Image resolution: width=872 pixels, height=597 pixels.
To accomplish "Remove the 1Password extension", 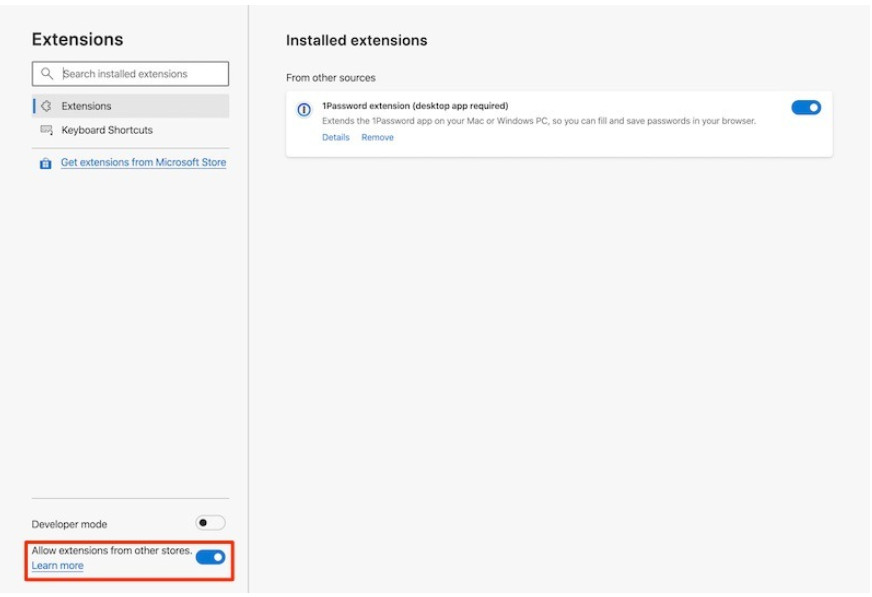I will pyautogui.click(x=378, y=137).
